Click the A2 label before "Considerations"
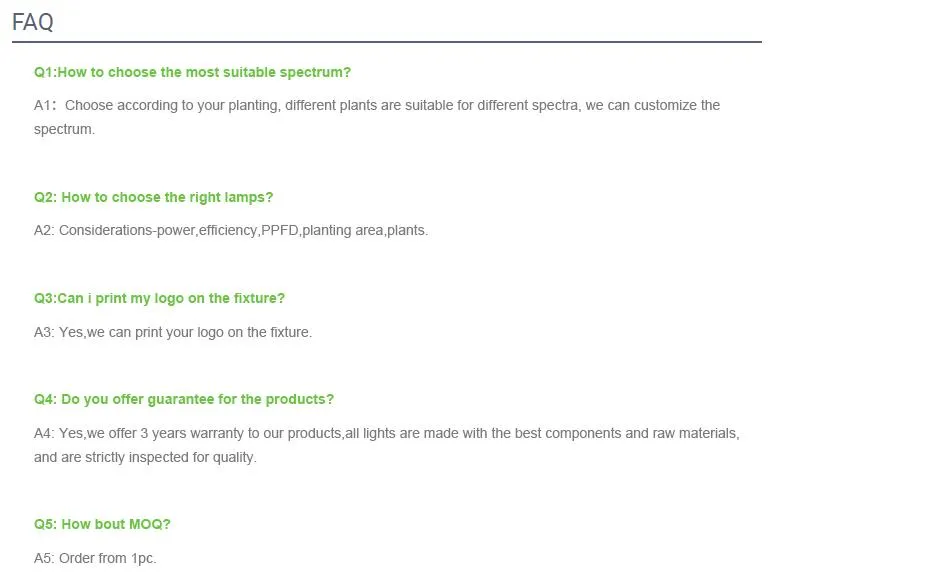The image size is (928, 586). (44, 230)
